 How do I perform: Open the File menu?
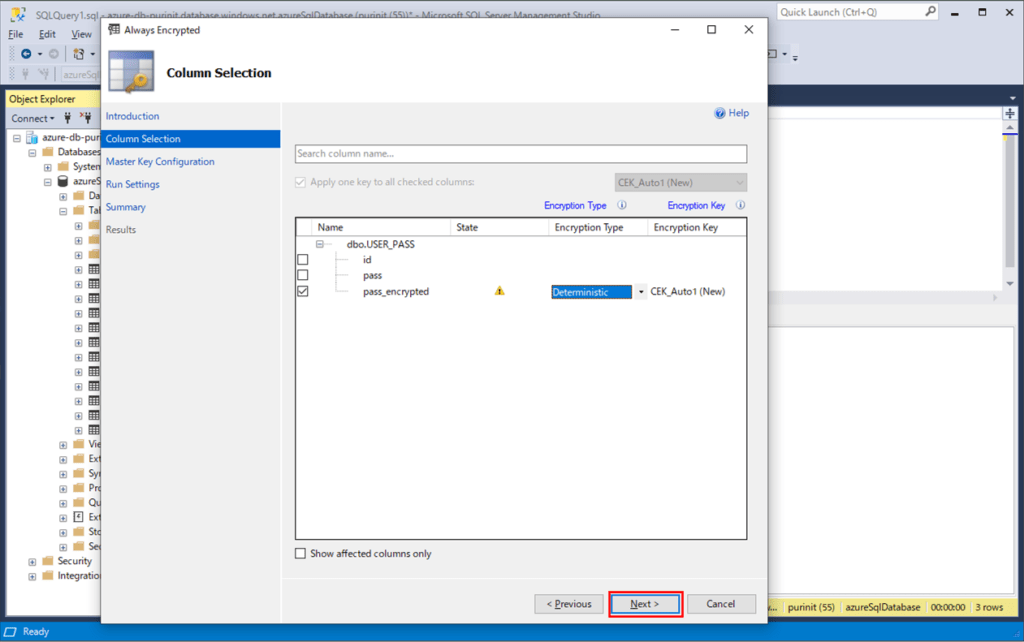[16, 34]
